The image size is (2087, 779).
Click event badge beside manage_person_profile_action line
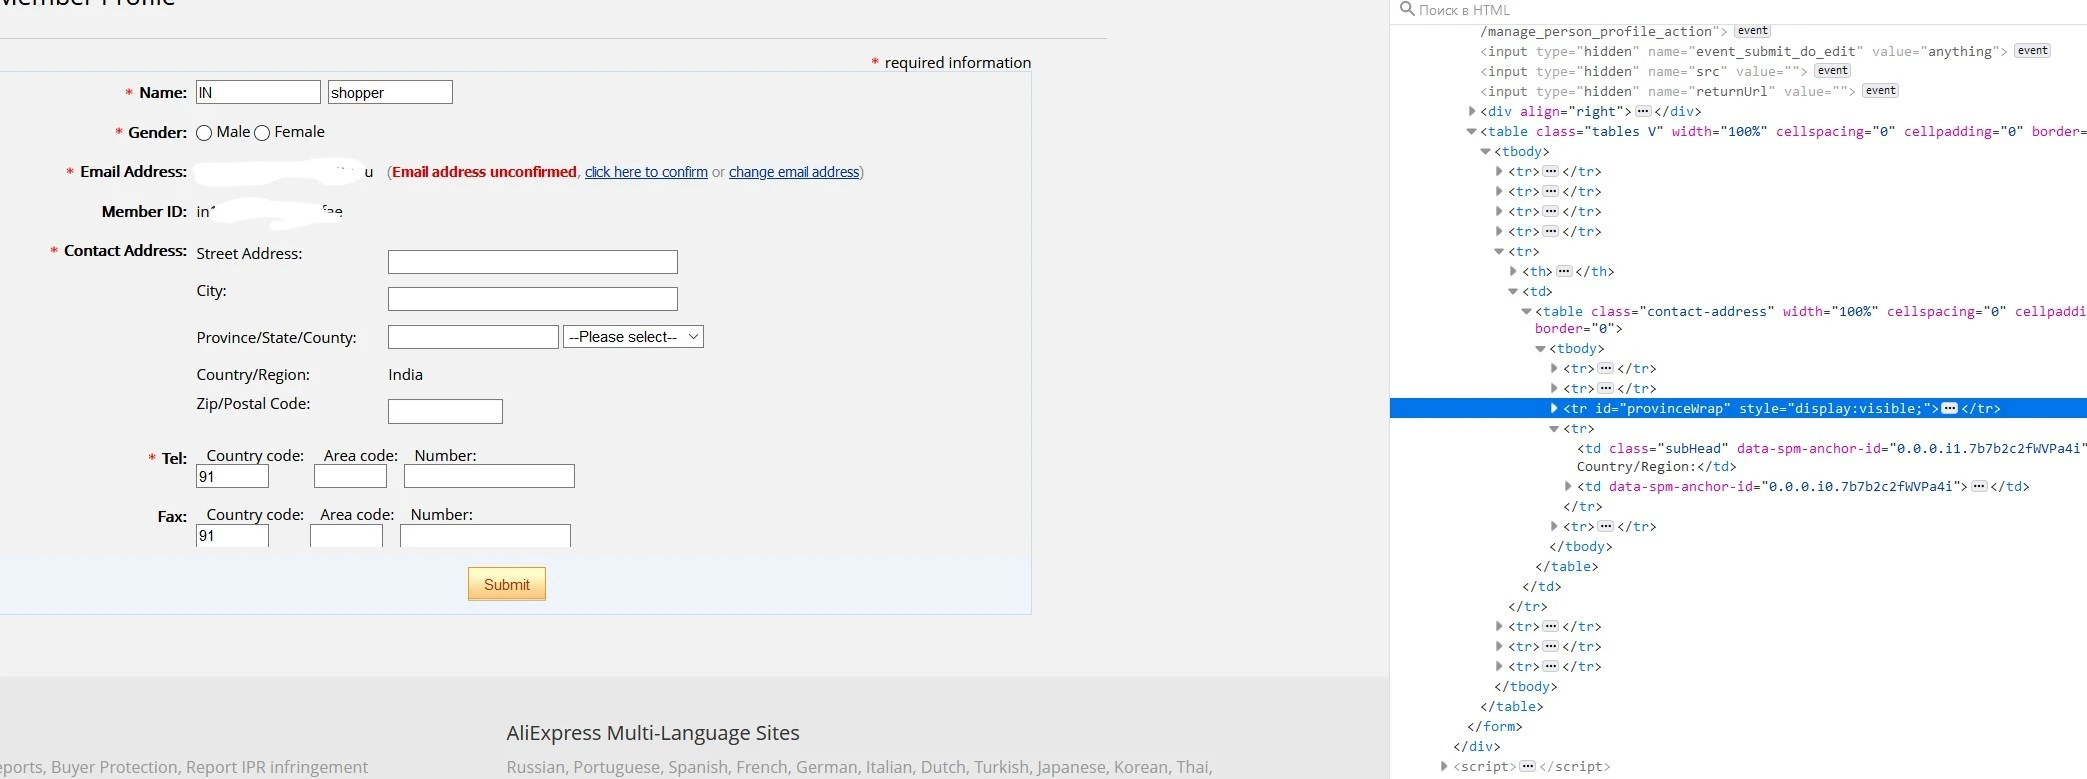pyautogui.click(x=1752, y=31)
